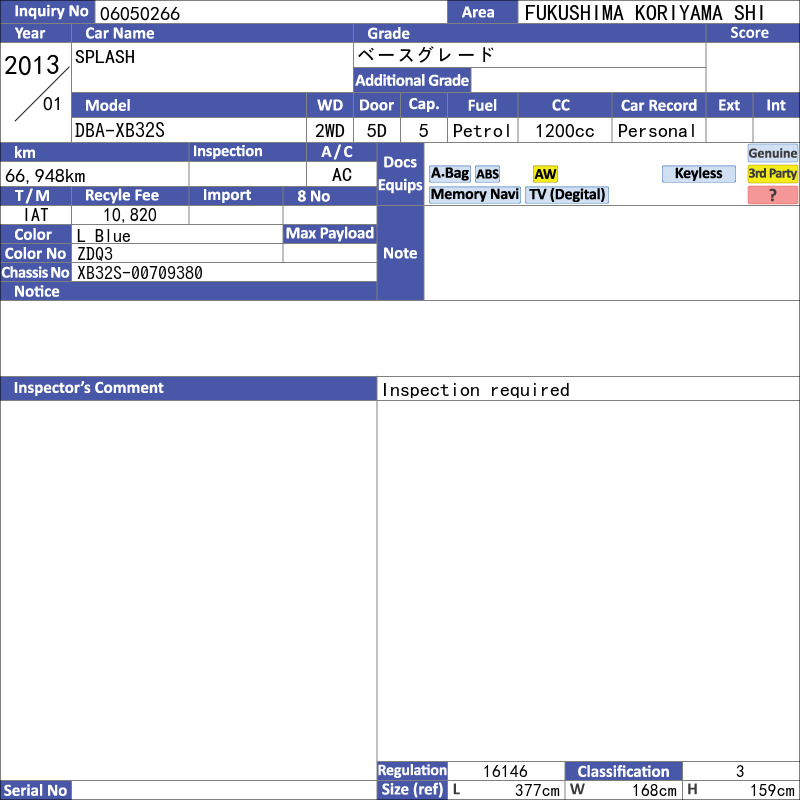Click the Japanese grade text ベースグレード
The width and height of the screenshot is (800, 800).
[426, 55]
